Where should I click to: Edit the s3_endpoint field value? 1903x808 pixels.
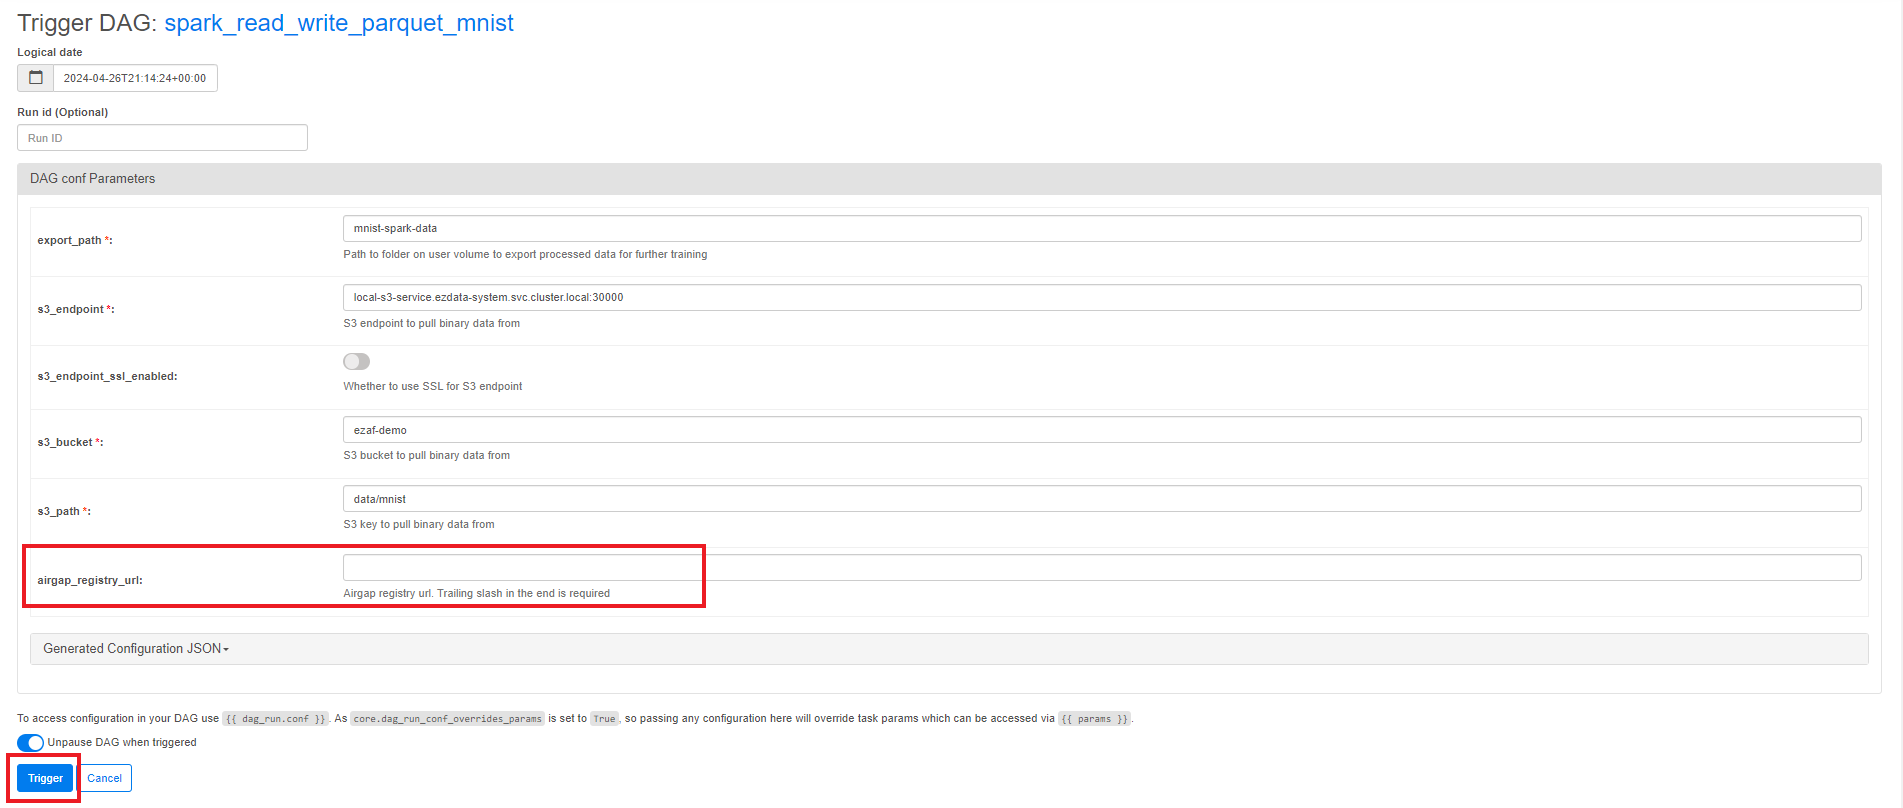pyautogui.click(x=1102, y=297)
